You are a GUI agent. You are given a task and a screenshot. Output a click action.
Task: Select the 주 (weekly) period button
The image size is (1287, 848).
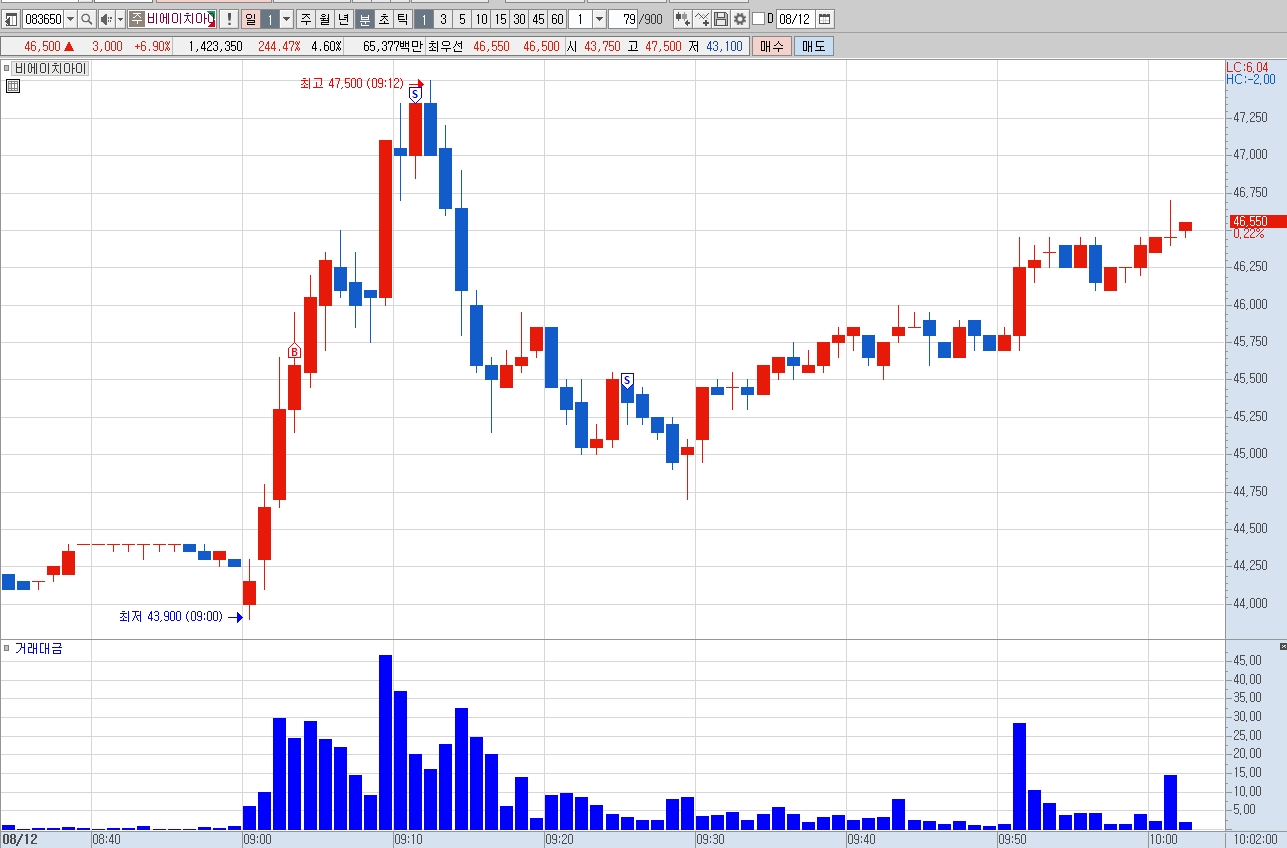coord(306,19)
